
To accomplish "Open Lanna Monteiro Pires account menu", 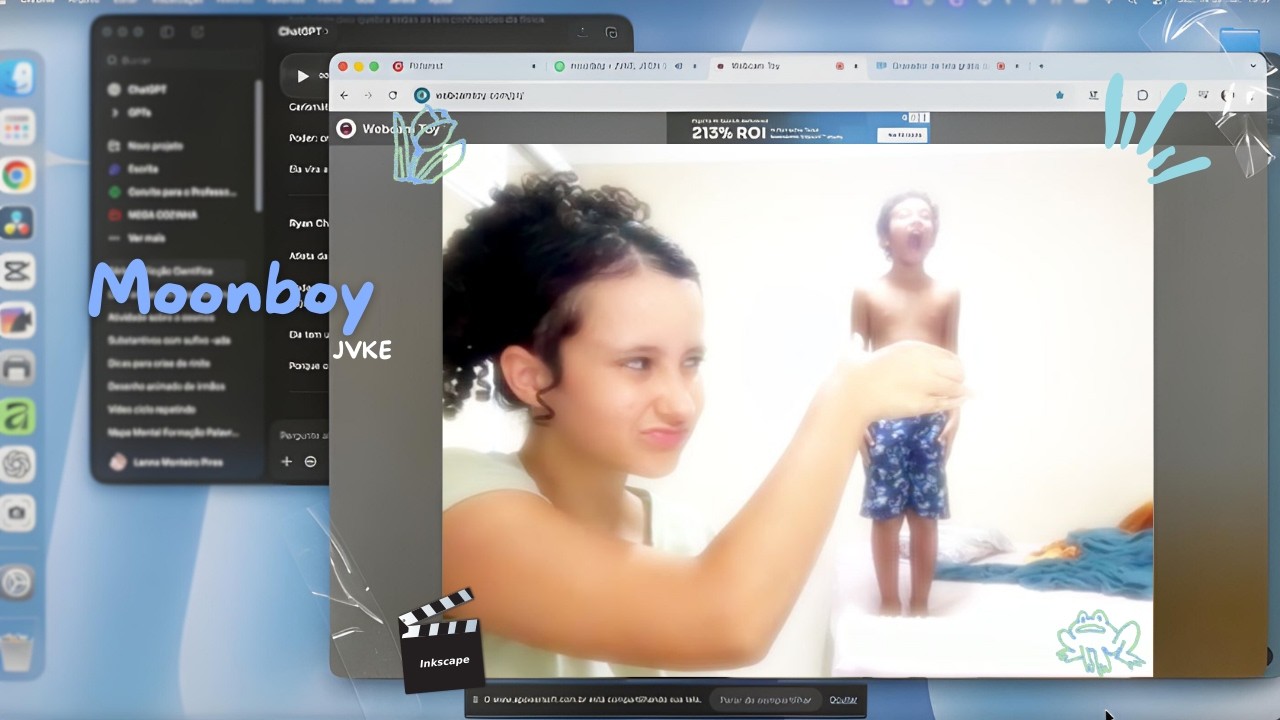I will pos(168,462).
